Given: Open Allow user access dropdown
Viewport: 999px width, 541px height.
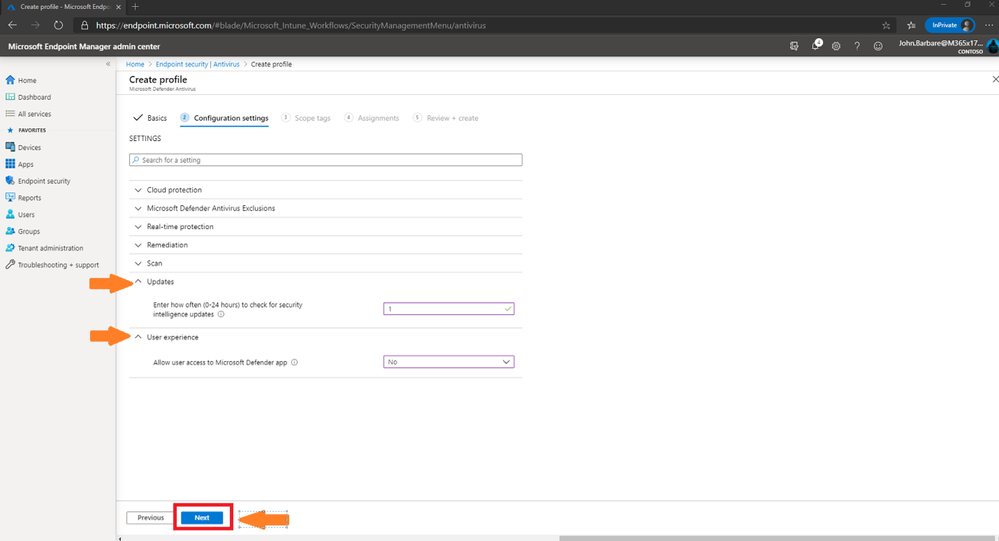Looking at the screenshot, I should [449, 362].
